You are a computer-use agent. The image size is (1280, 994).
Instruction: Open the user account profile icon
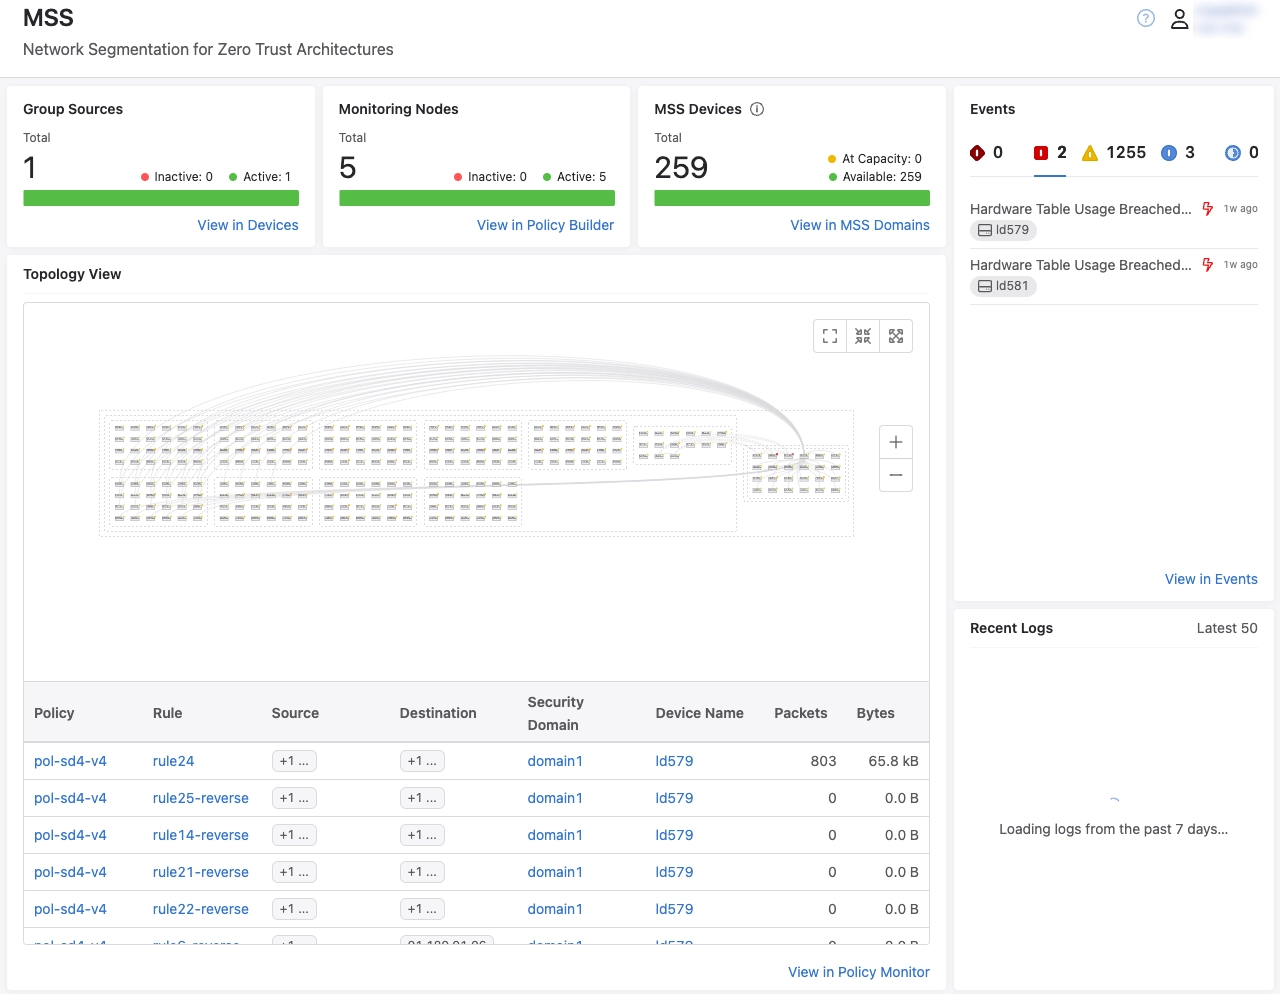(x=1180, y=19)
